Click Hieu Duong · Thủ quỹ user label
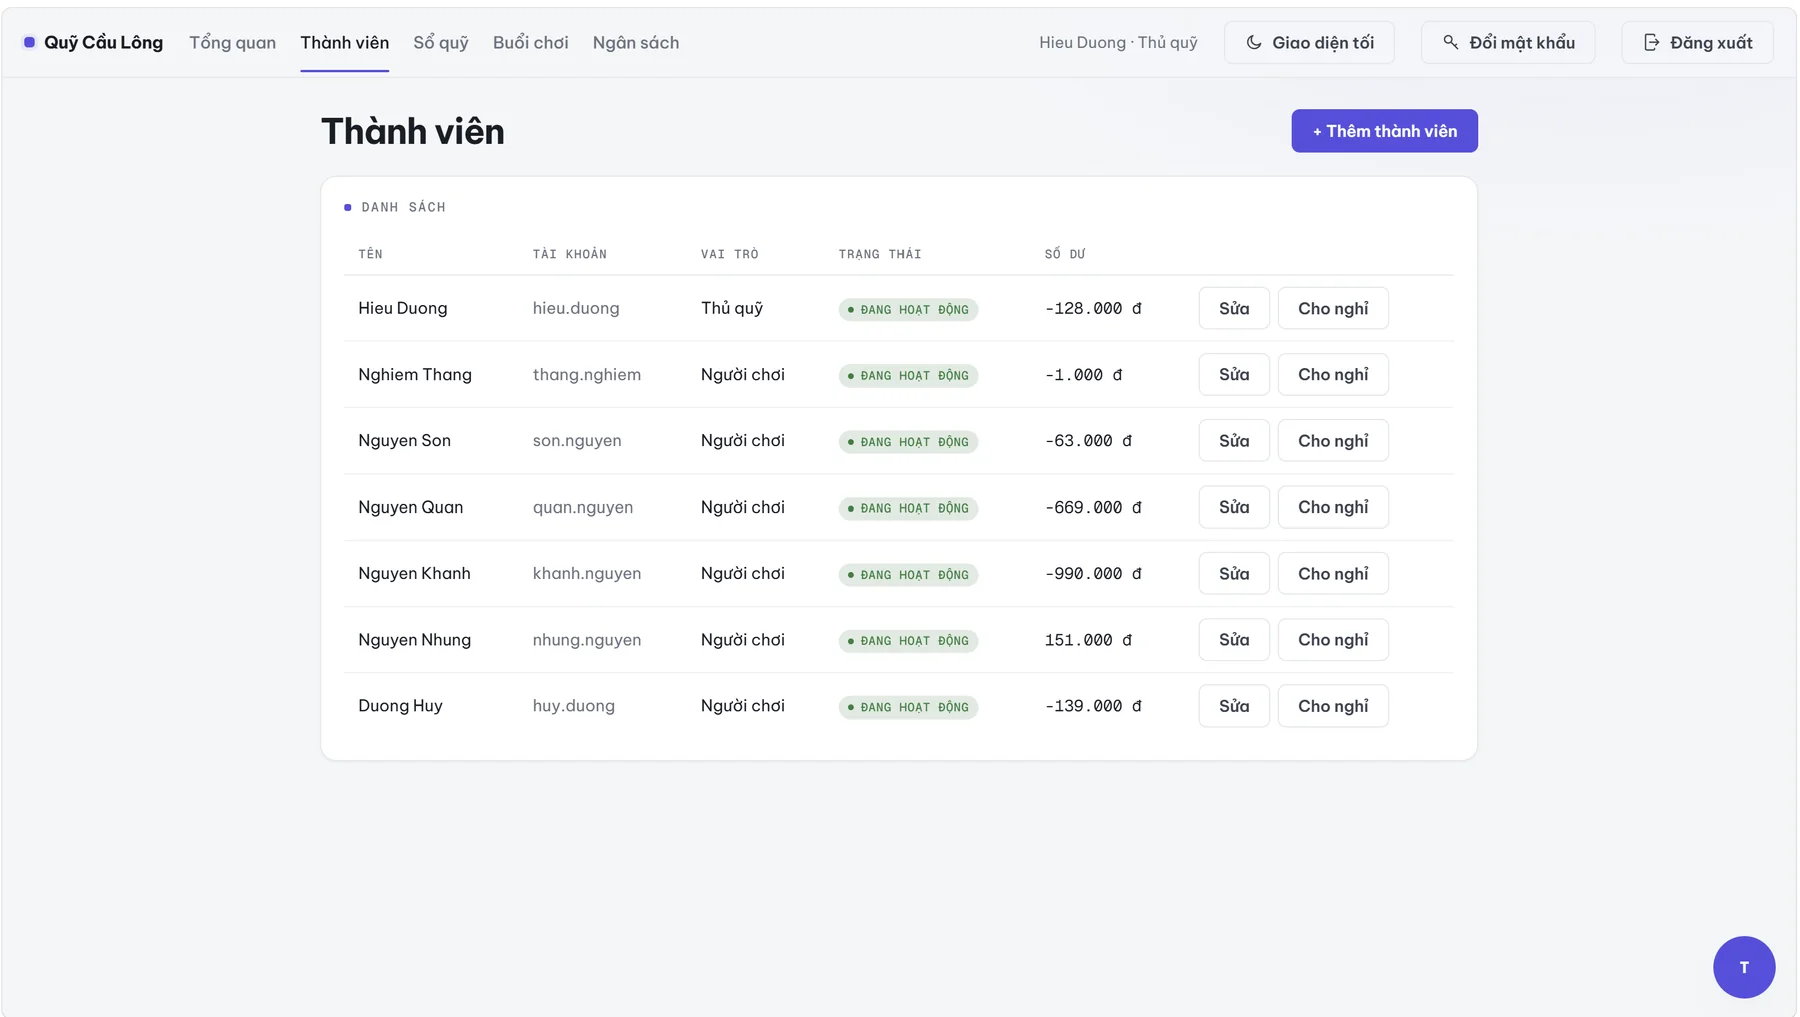 (1118, 42)
